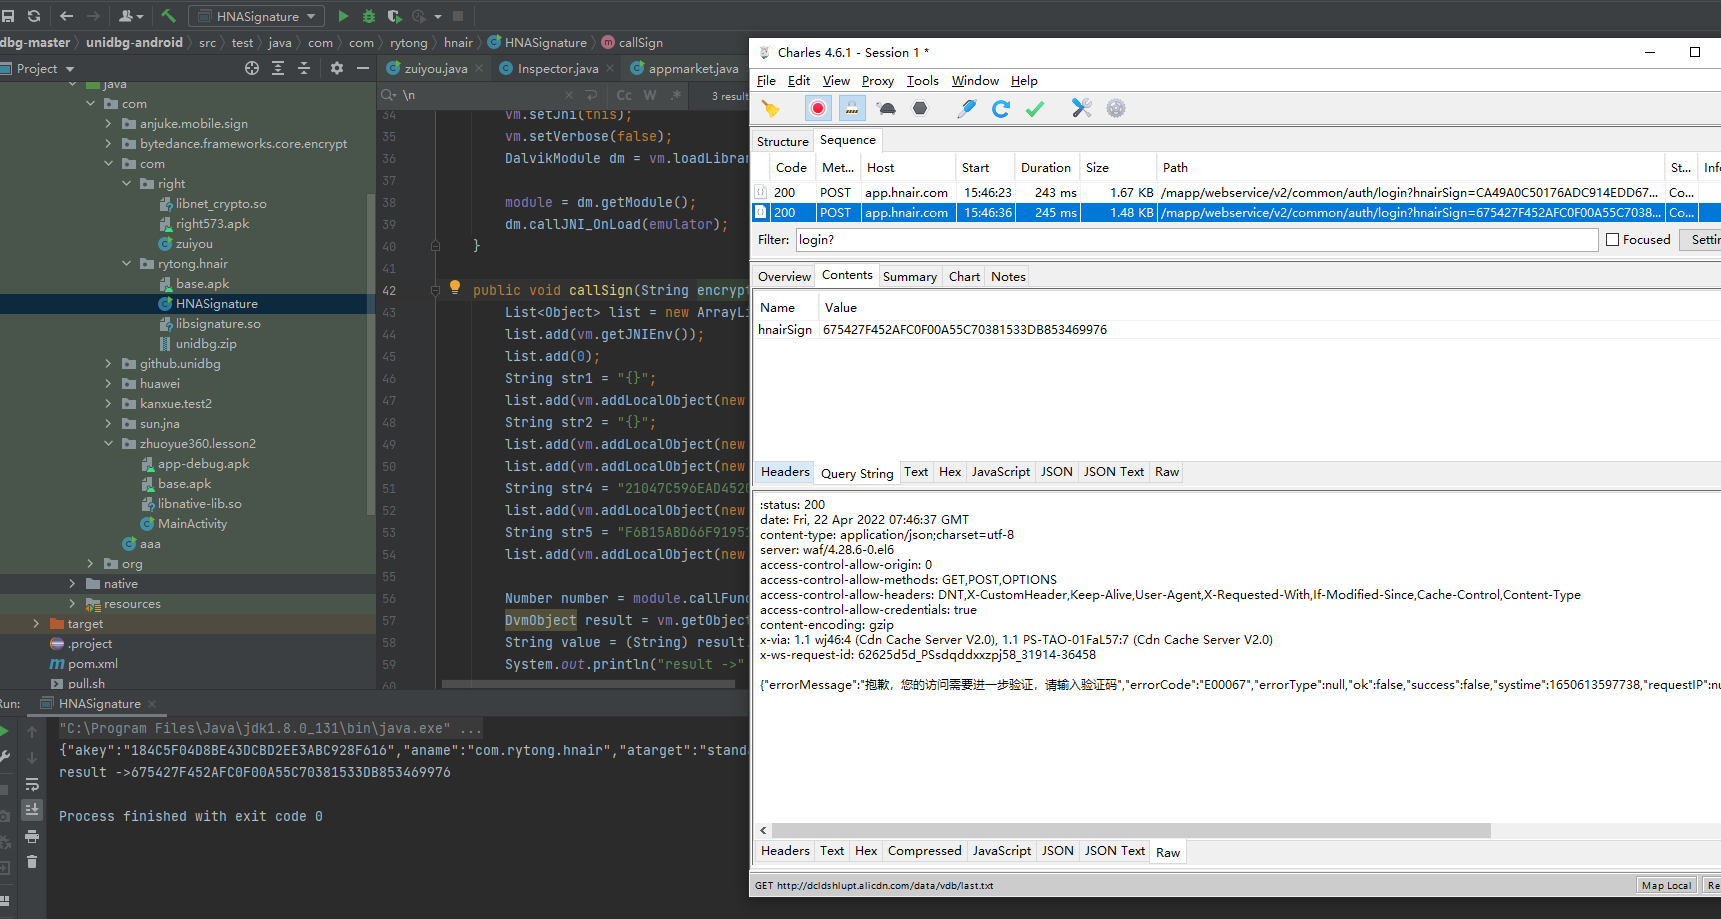1721x919 pixels.
Task: Expand the target folder
Action: click(37, 624)
